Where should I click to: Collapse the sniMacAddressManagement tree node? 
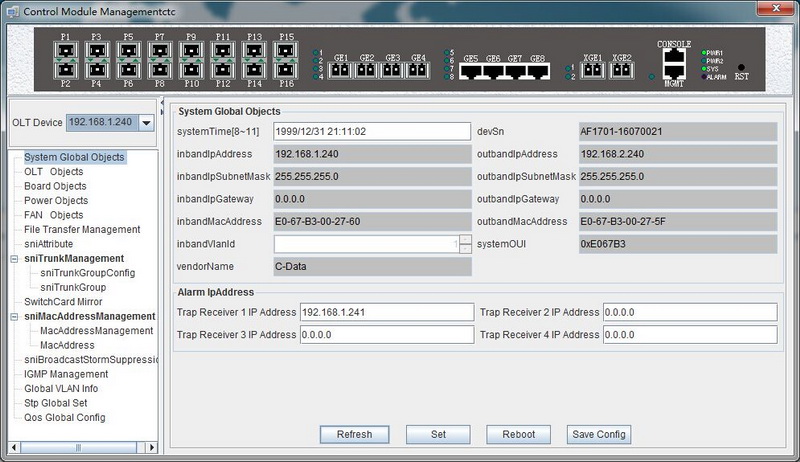[13, 317]
